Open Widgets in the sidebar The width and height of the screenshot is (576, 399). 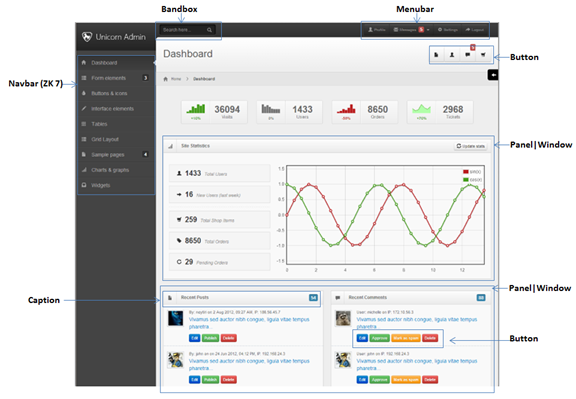[116, 185]
